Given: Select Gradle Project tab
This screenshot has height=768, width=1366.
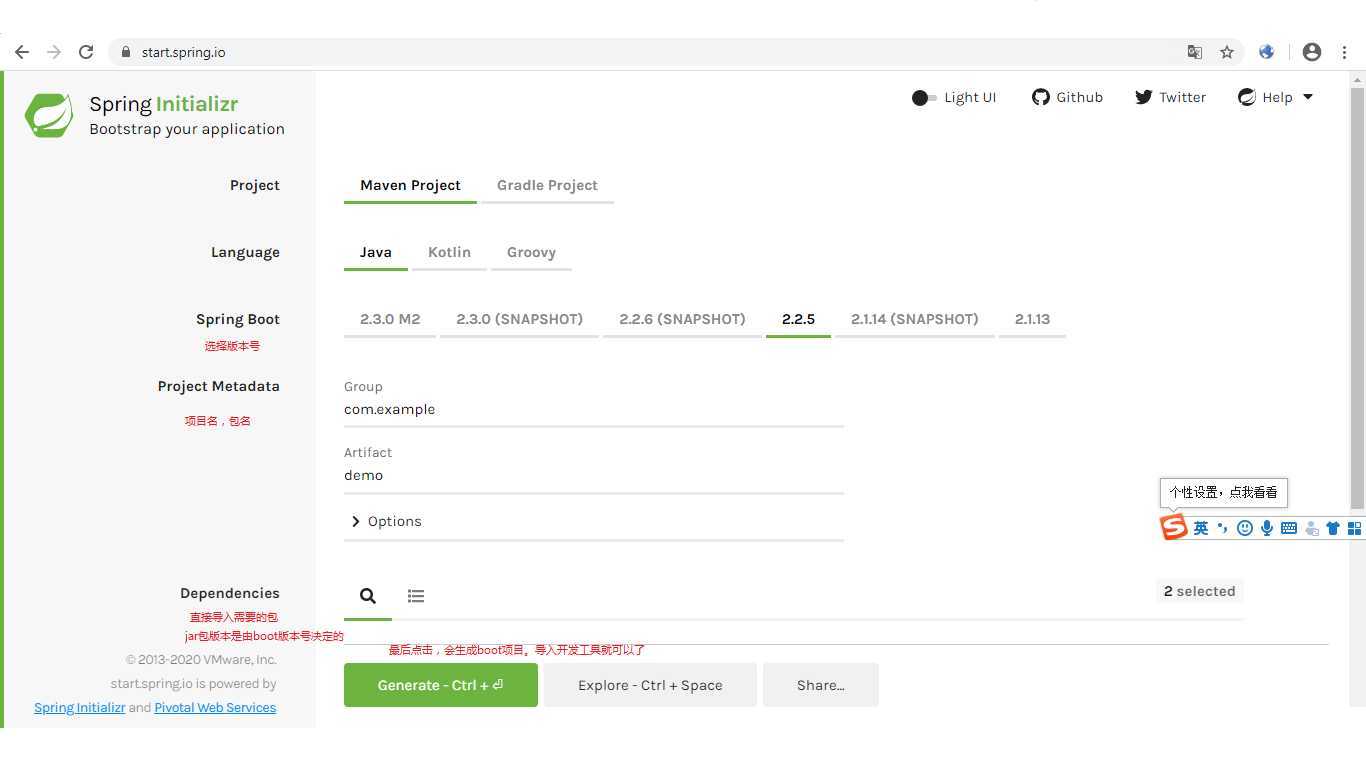Looking at the screenshot, I should [x=547, y=185].
